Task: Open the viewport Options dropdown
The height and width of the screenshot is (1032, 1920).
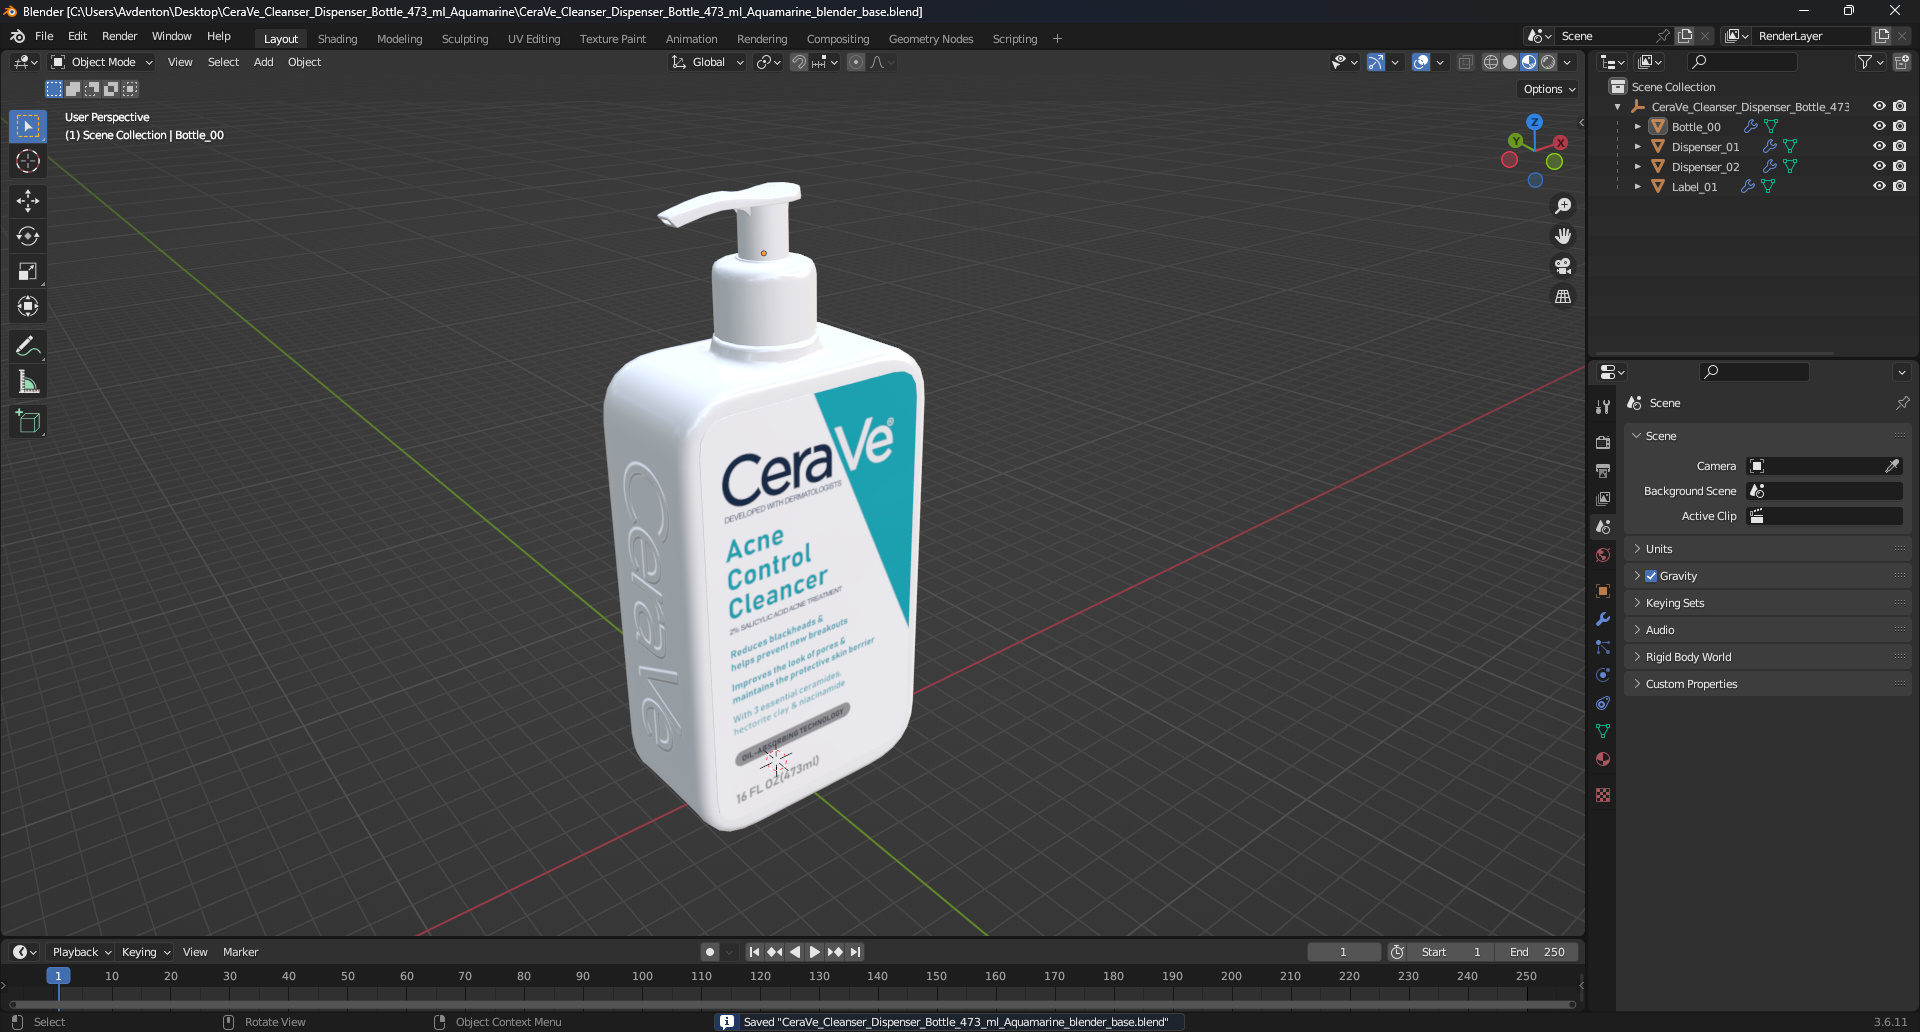Action: (x=1548, y=89)
